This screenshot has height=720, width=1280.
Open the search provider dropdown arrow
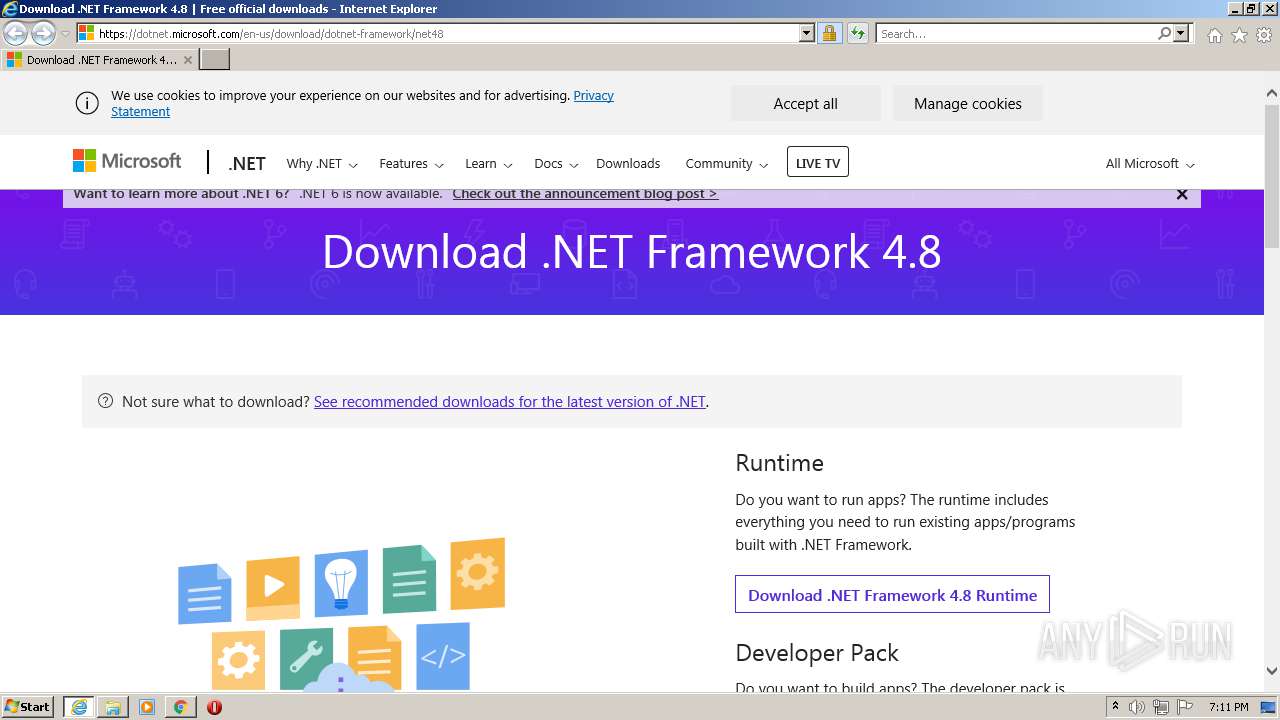coord(1181,34)
